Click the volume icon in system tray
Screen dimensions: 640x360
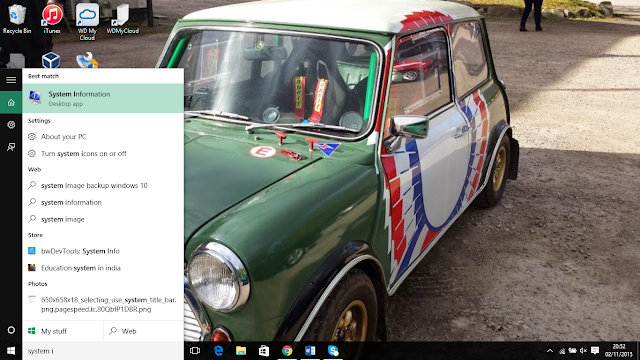[x=583, y=351]
